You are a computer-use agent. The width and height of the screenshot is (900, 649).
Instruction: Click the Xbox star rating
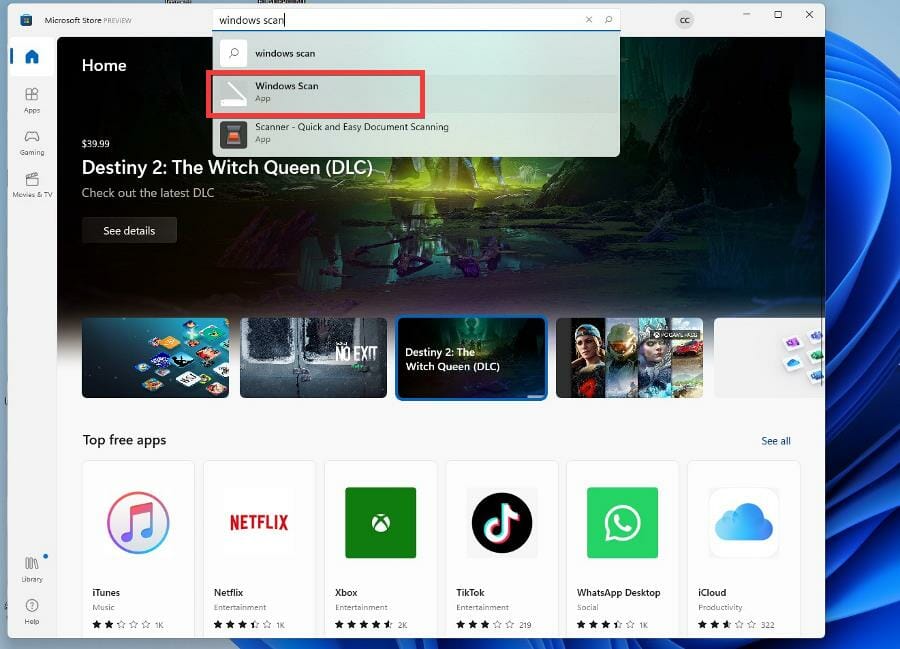[x=364, y=624]
